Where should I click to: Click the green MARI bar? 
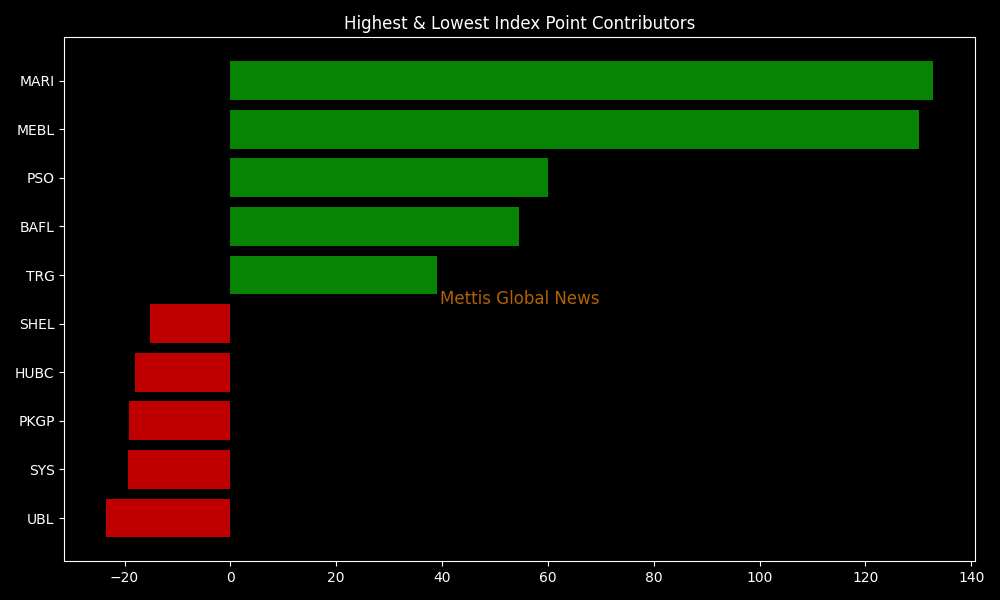[581, 80]
